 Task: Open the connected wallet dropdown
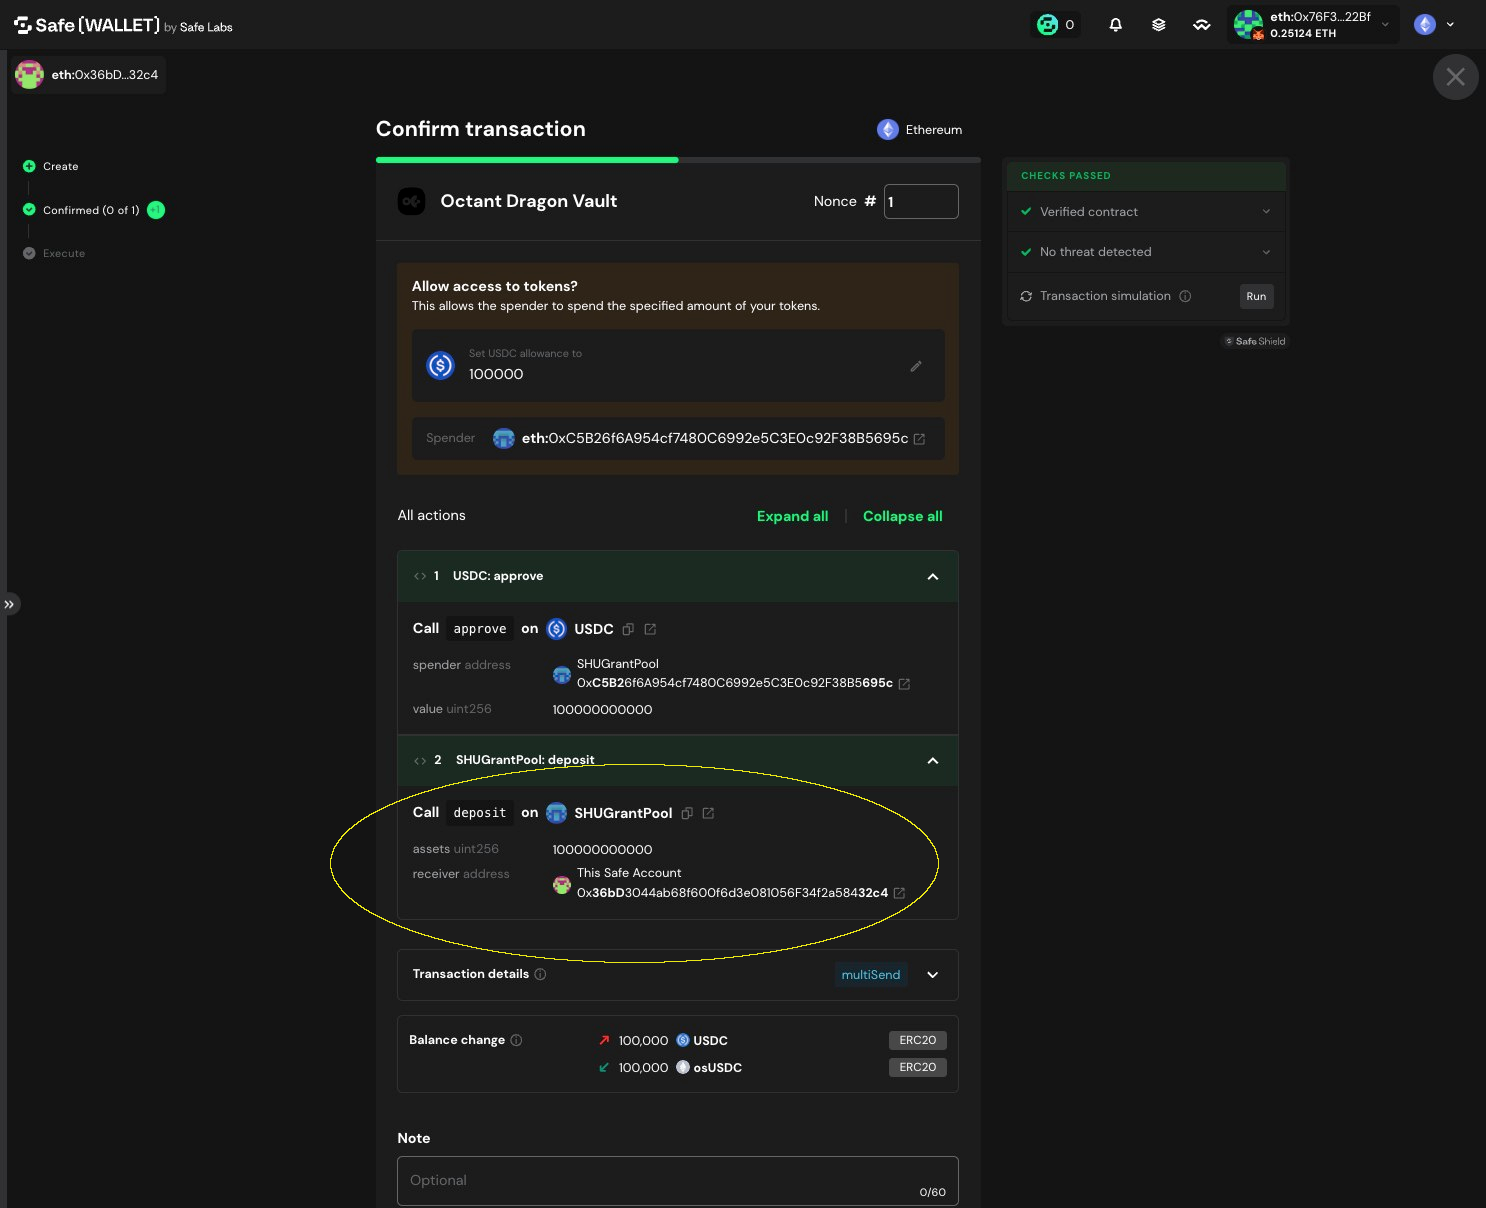[1313, 25]
